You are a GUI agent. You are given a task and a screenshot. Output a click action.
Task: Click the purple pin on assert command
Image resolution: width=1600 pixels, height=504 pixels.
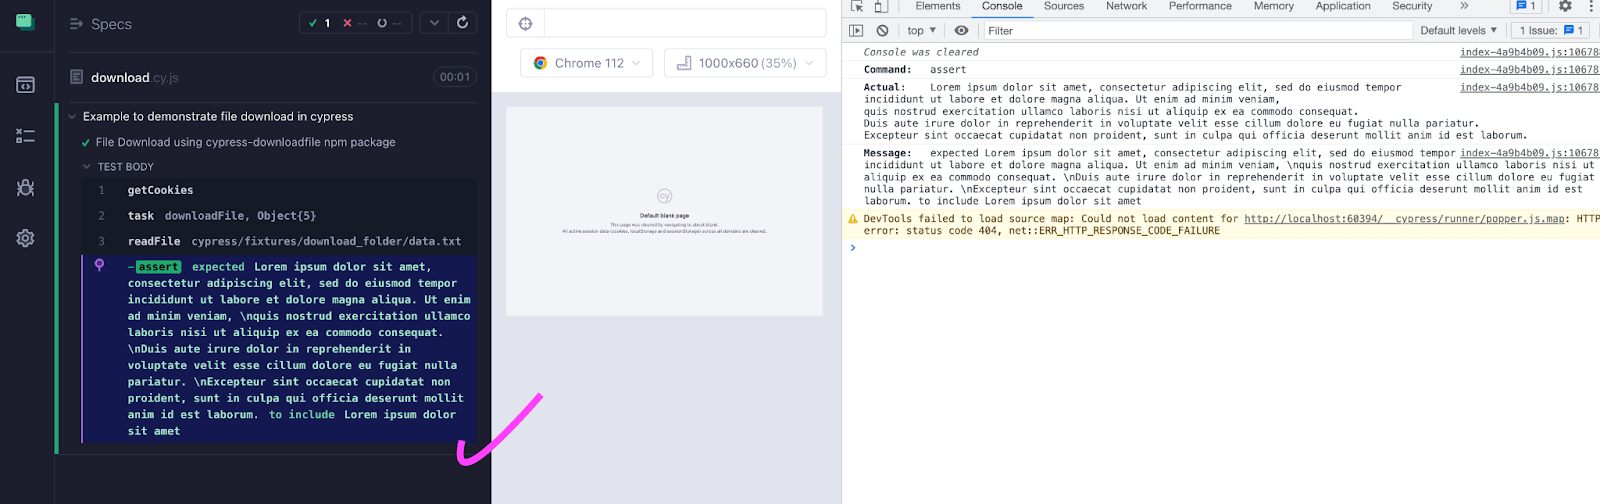point(99,265)
